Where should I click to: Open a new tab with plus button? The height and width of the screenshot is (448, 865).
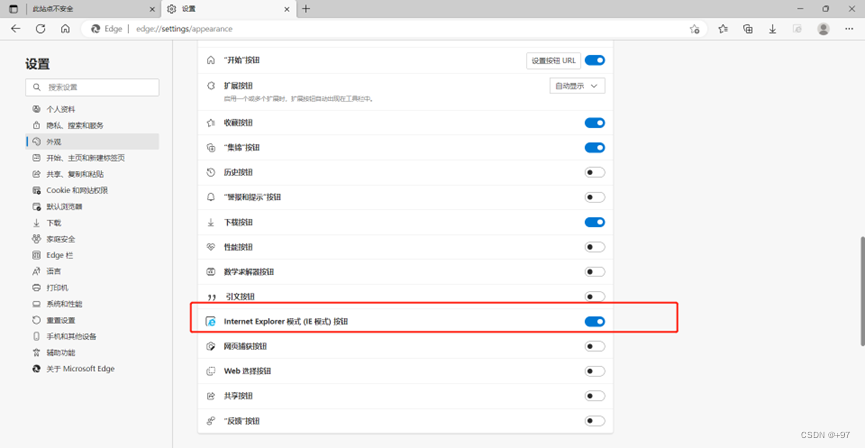click(306, 9)
